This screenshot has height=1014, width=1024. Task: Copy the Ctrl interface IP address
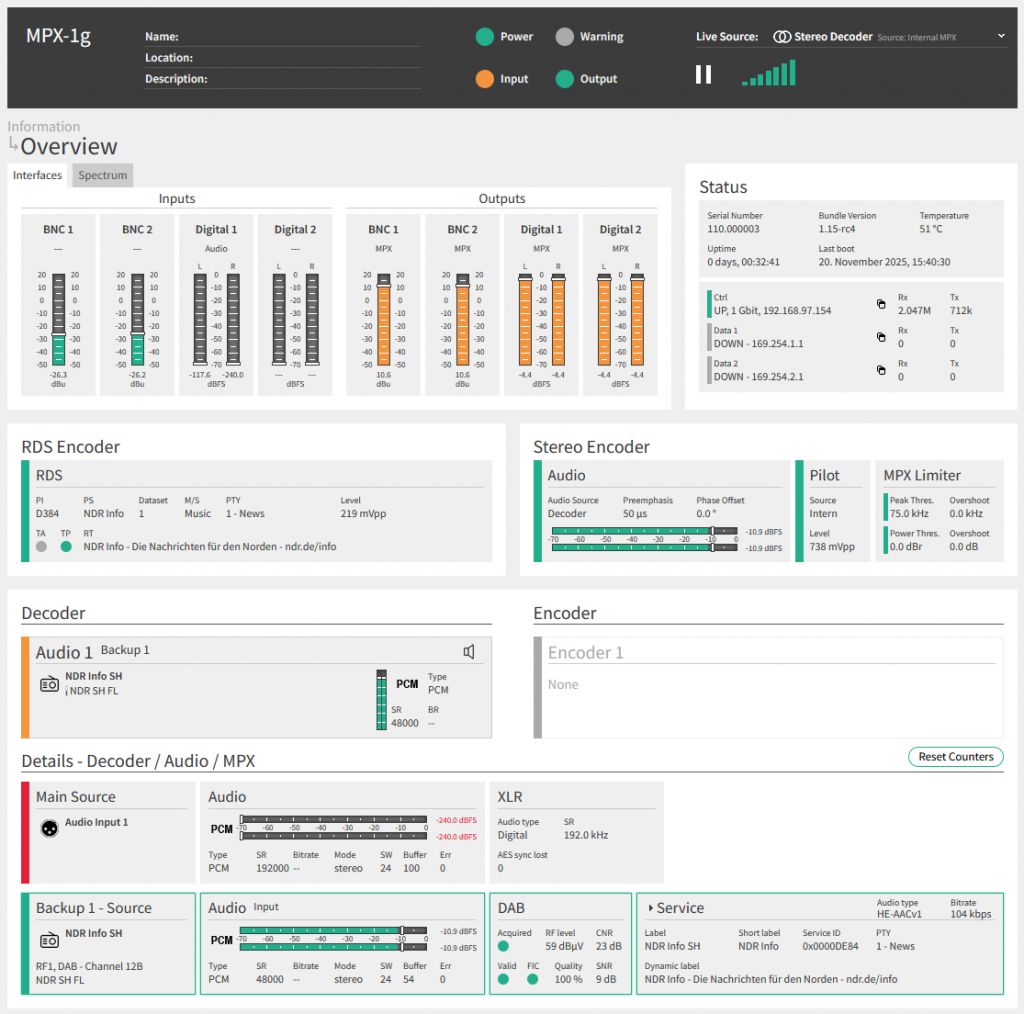pyautogui.click(x=881, y=305)
